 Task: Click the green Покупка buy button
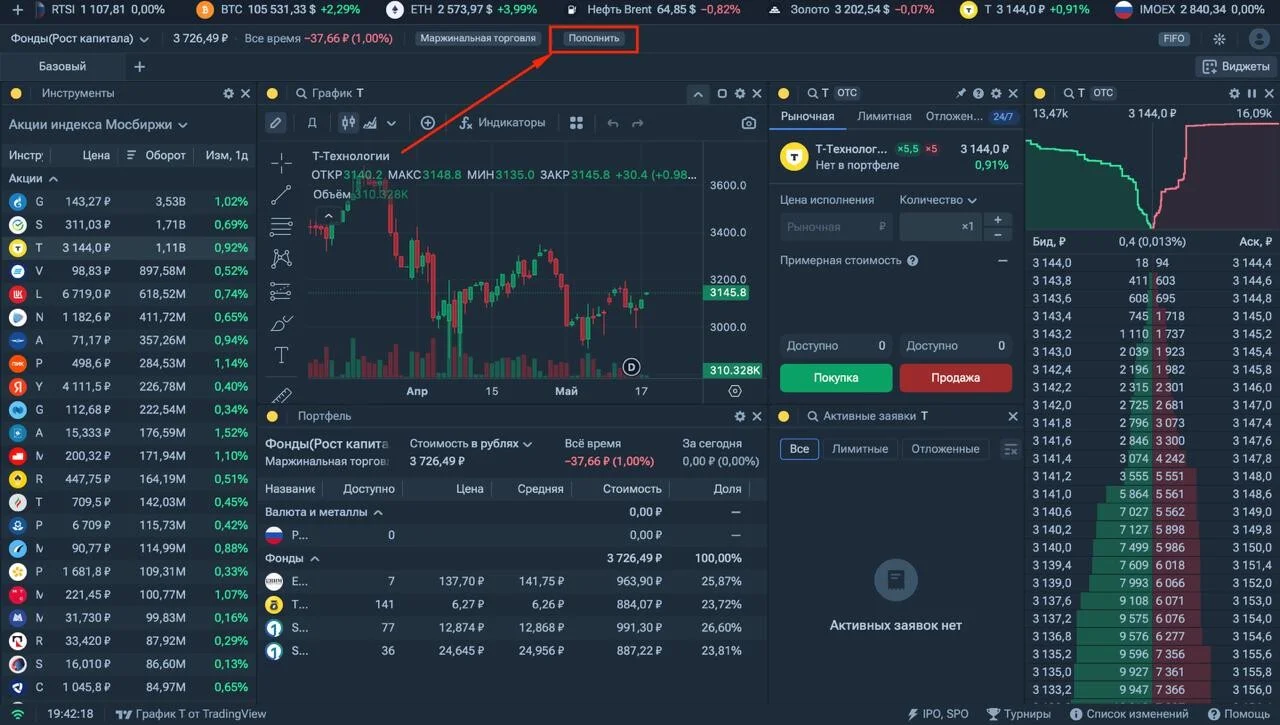point(836,378)
